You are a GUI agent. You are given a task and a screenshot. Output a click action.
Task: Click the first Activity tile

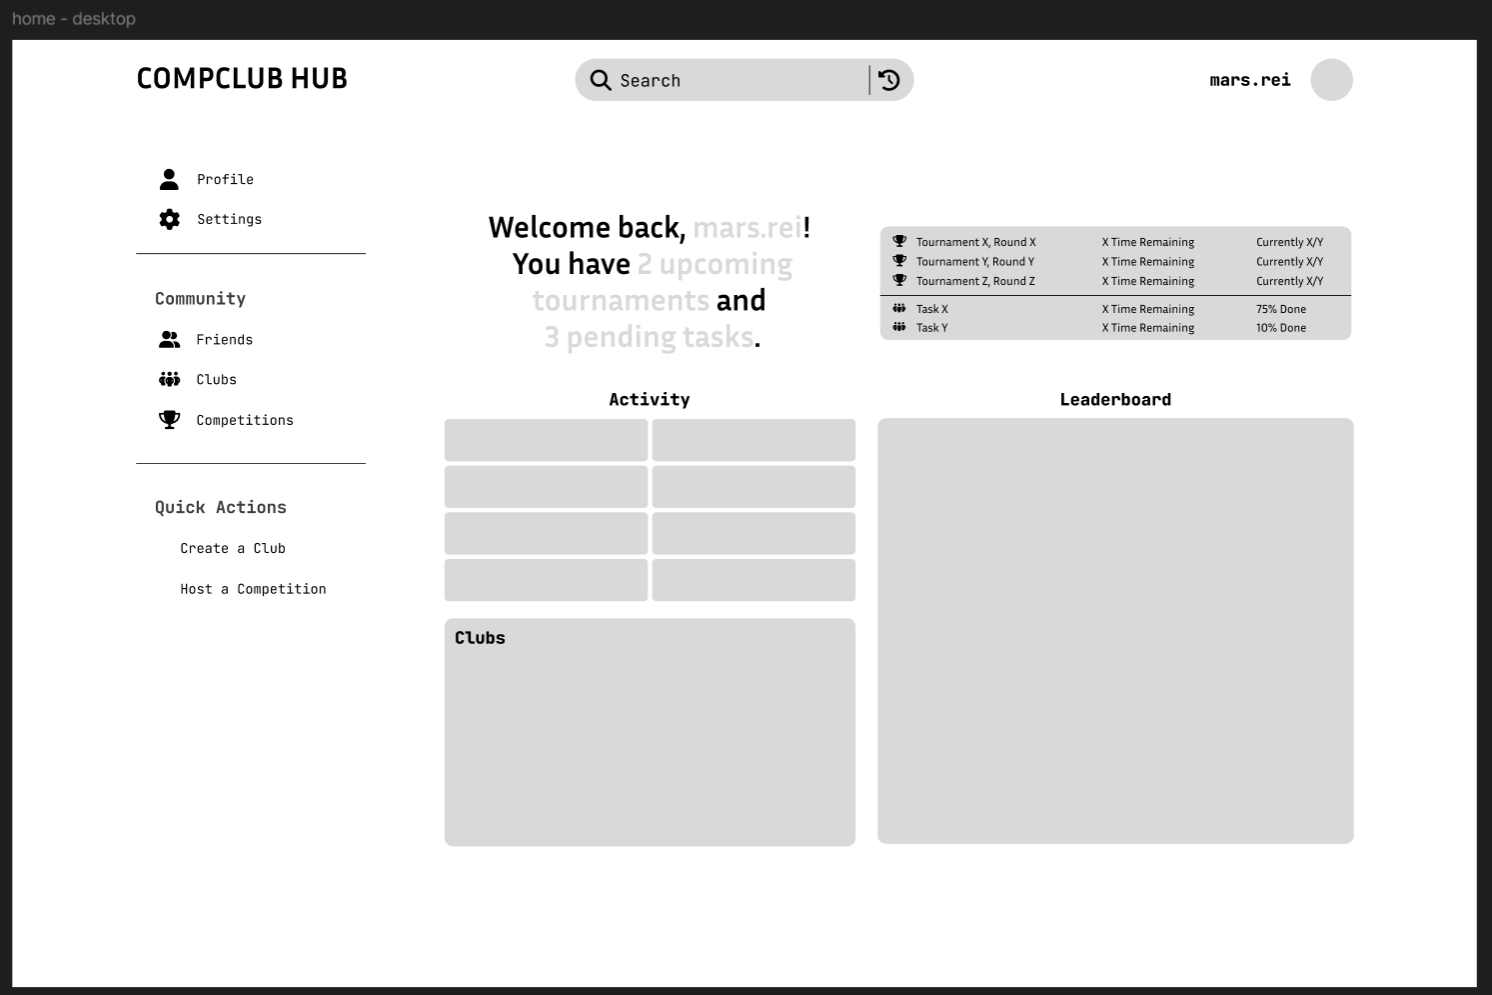[546, 440]
